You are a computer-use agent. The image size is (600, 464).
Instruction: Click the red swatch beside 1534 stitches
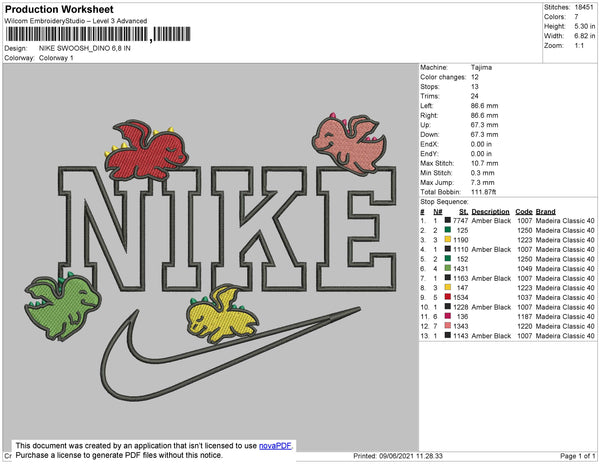[447, 297]
